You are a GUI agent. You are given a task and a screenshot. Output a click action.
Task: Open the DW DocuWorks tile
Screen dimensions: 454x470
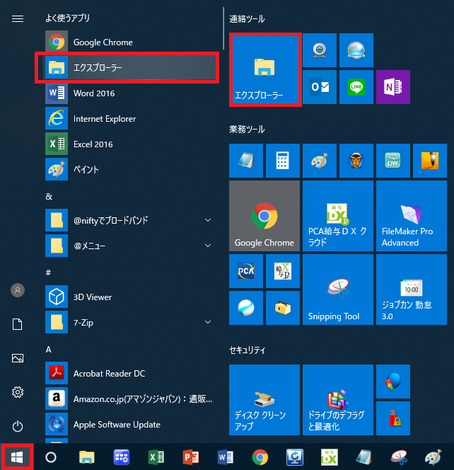click(393, 161)
